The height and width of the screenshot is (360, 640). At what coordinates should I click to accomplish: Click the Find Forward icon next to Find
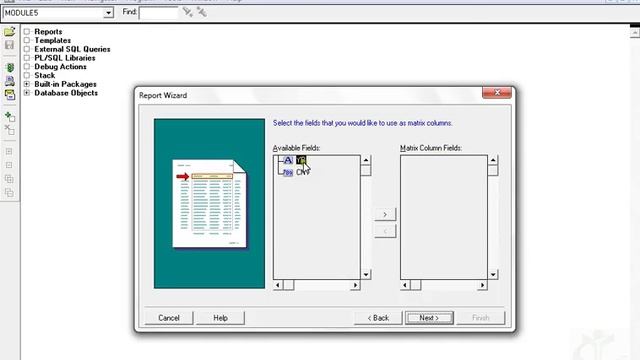click(187, 12)
